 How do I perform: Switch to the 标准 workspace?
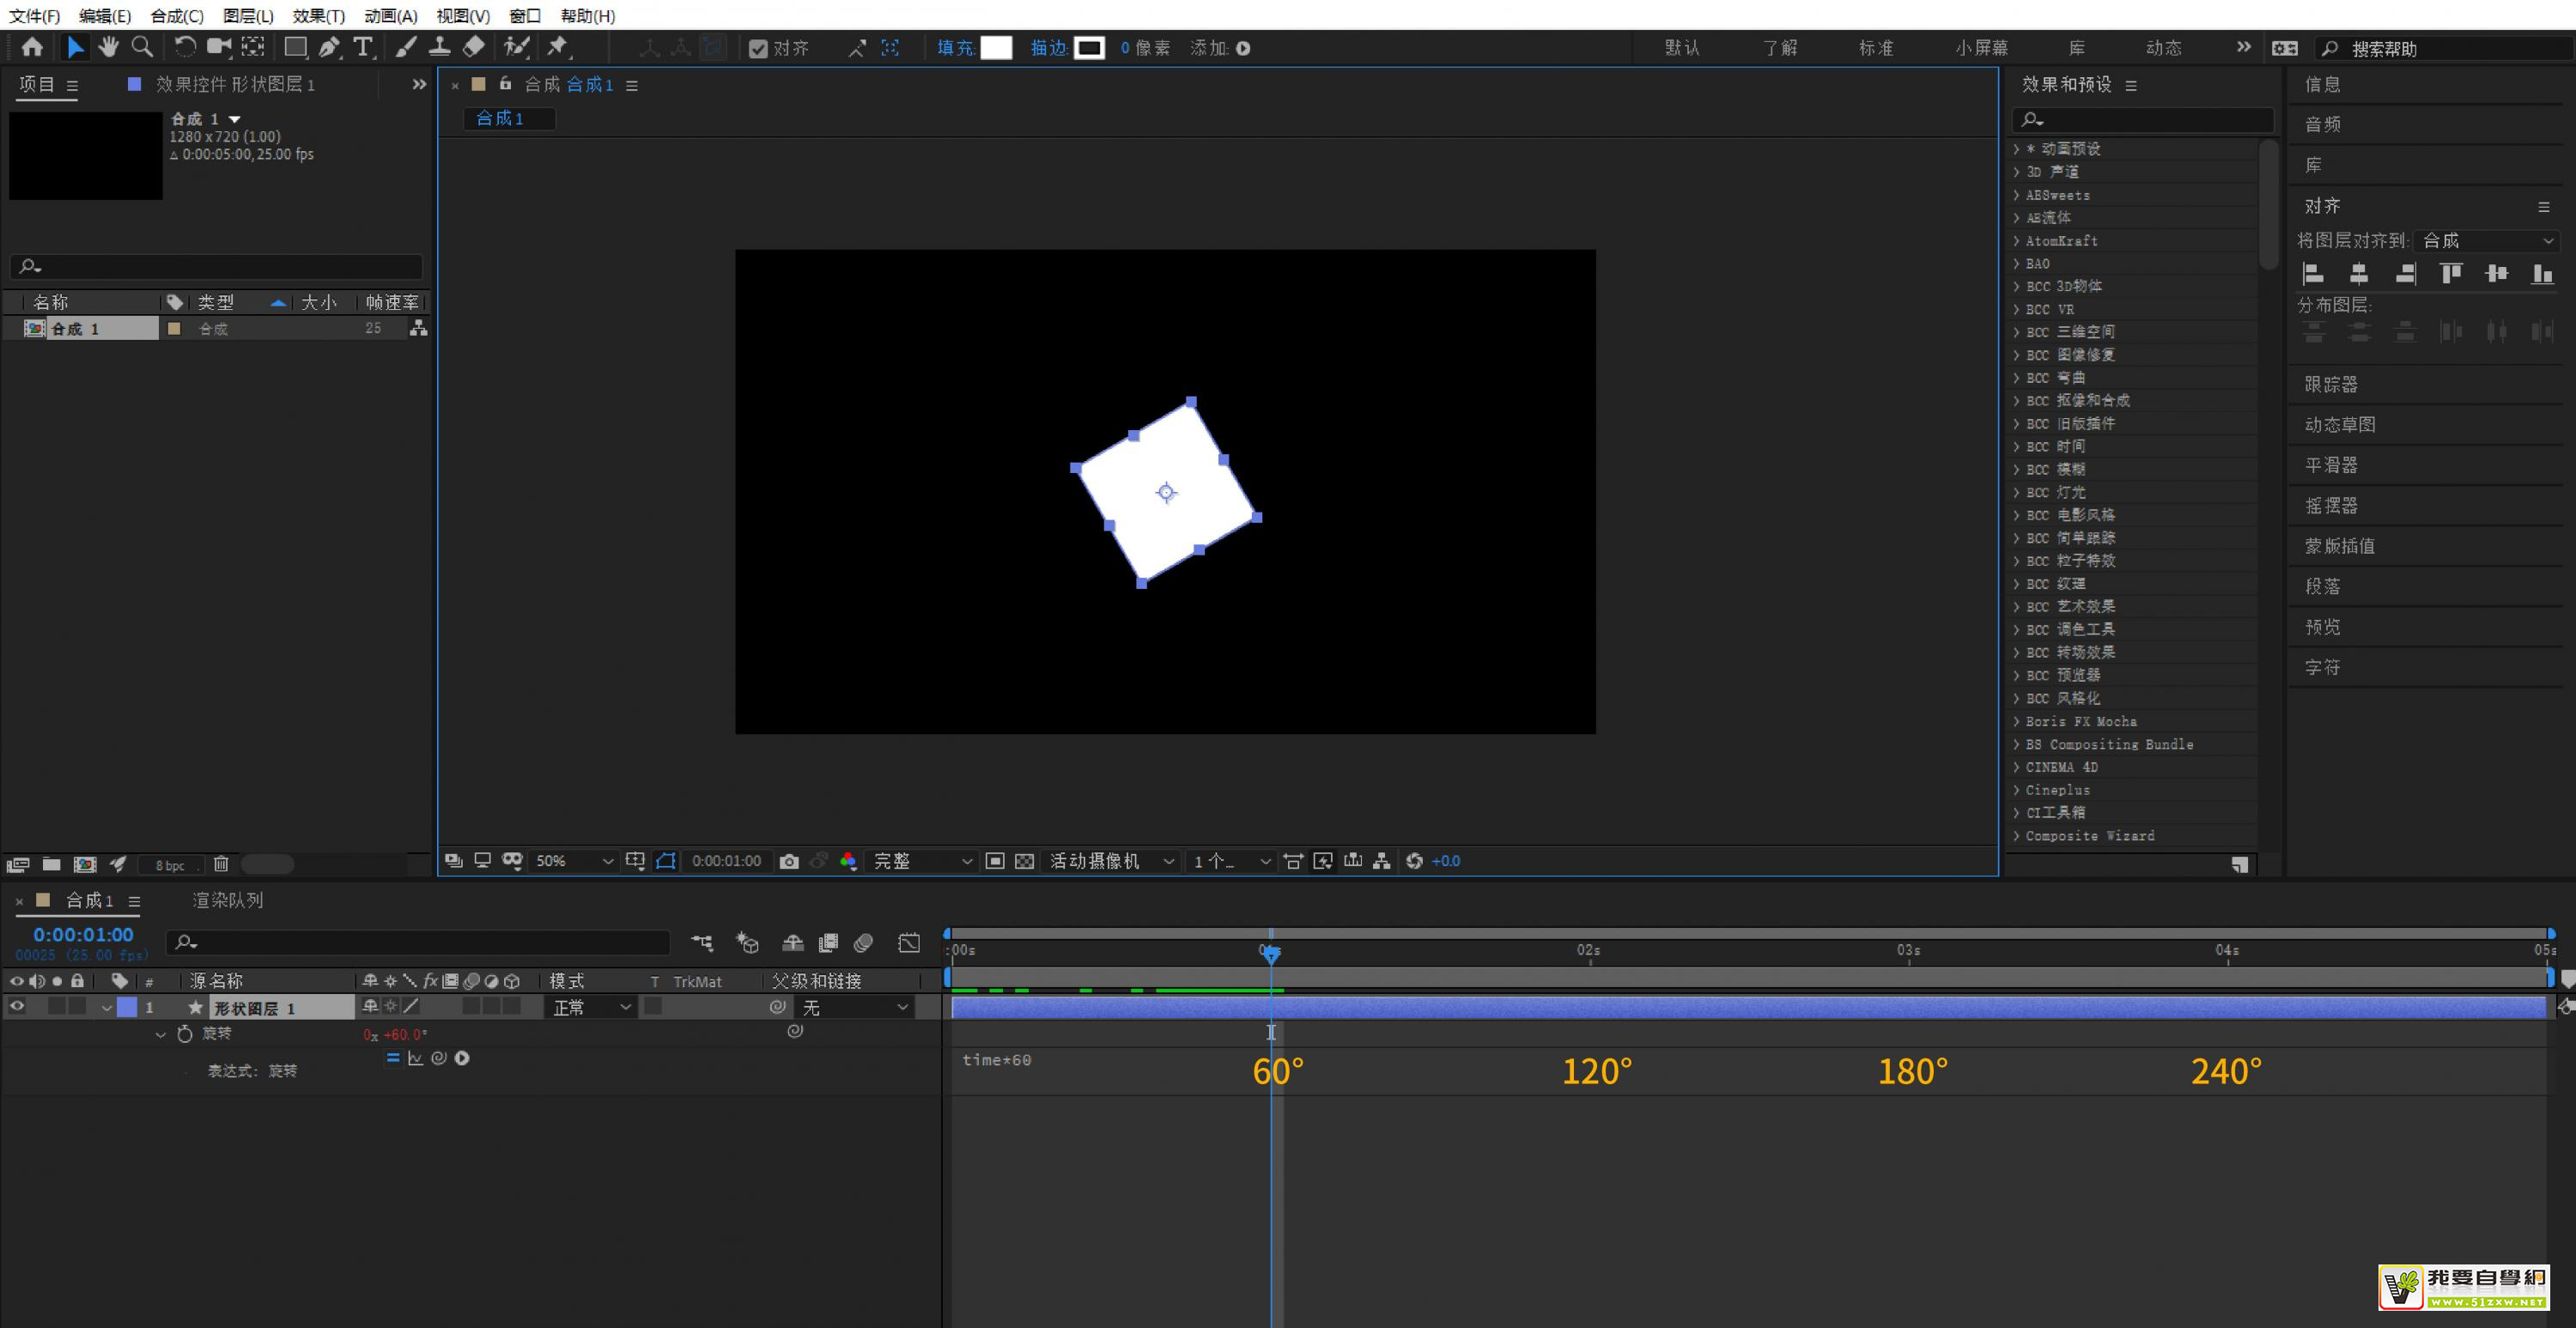(x=1875, y=48)
